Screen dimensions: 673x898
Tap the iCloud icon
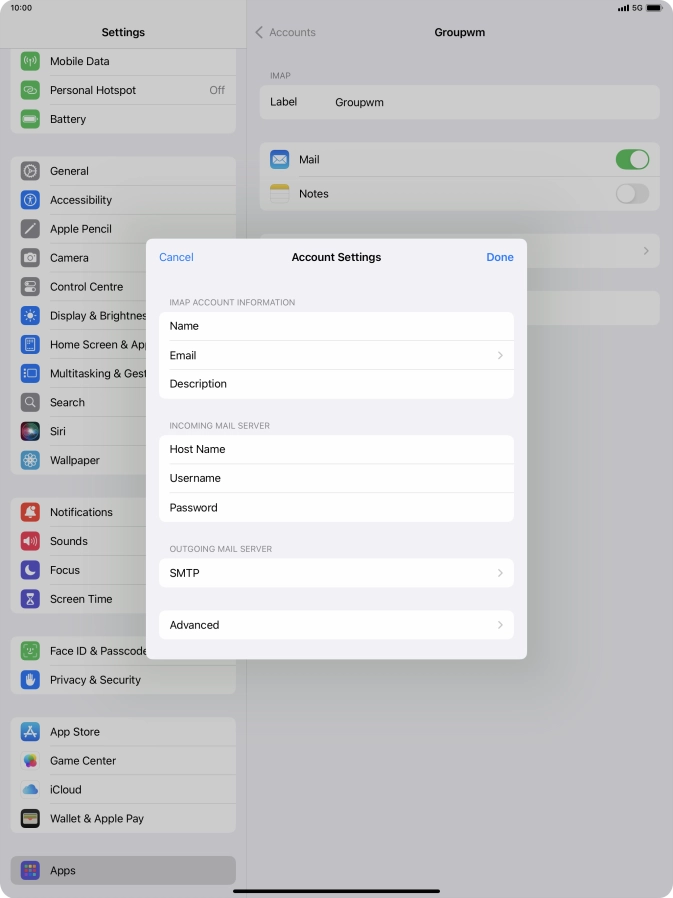click(x=30, y=790)
